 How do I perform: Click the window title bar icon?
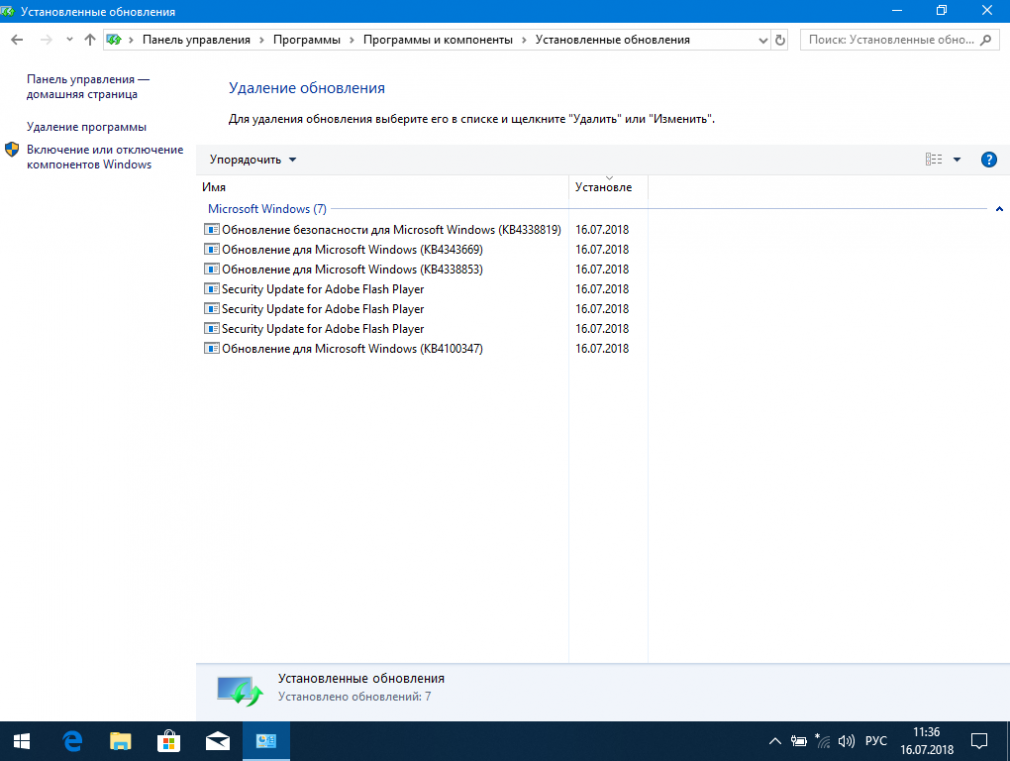pyautogui.click(x=7, y=11)
